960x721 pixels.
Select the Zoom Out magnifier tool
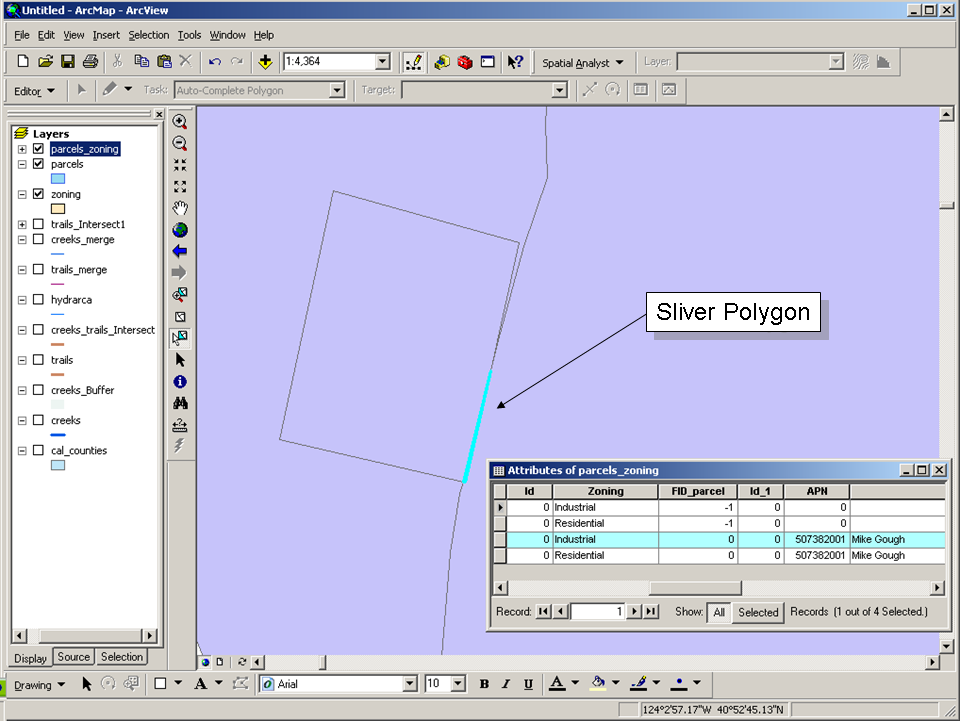point(180,143)
